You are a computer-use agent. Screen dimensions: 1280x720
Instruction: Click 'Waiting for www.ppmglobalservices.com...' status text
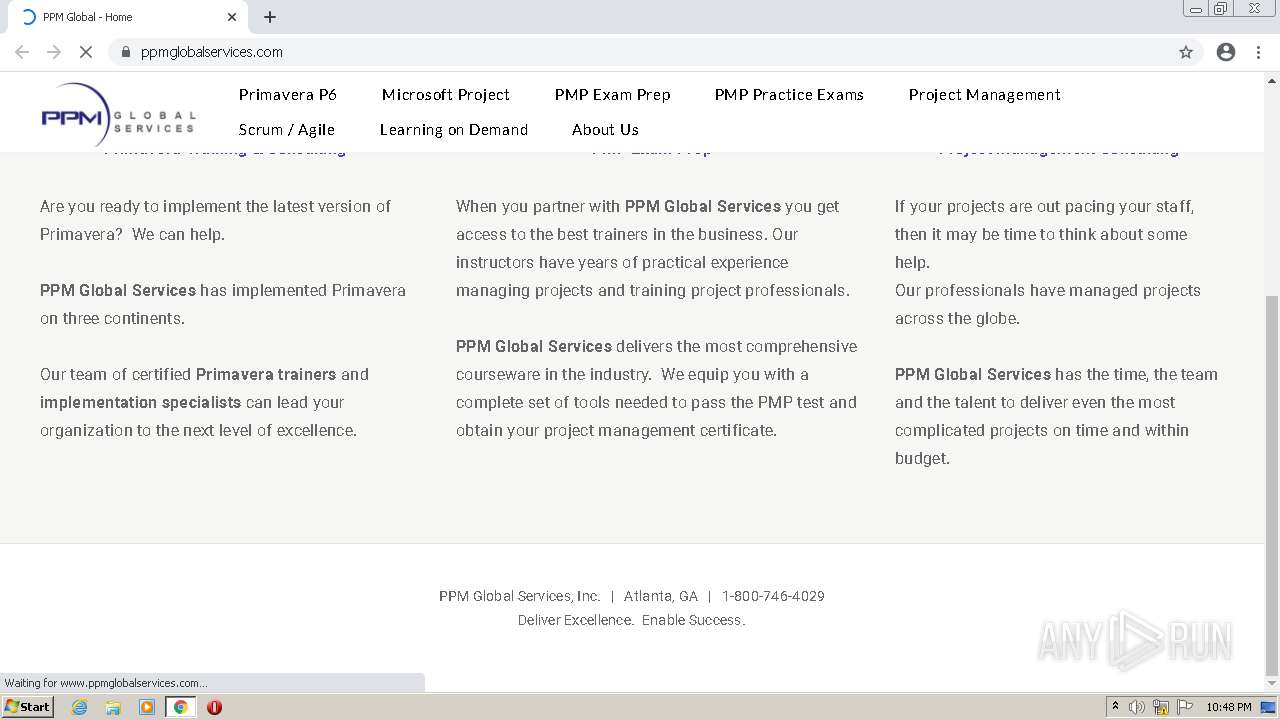tap(106, 683)
